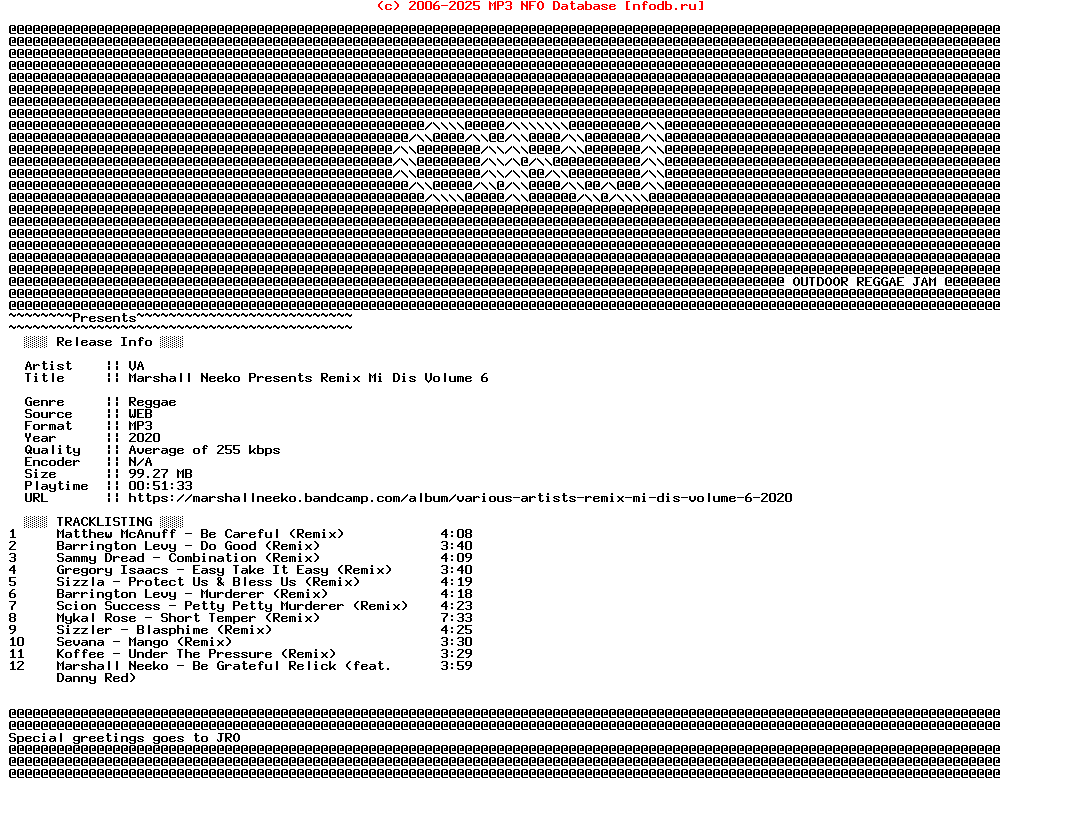1080x840 pixels.
Task: Select the OUTDOOR REGGAE JAM group name
Action: tap(864, 282)
